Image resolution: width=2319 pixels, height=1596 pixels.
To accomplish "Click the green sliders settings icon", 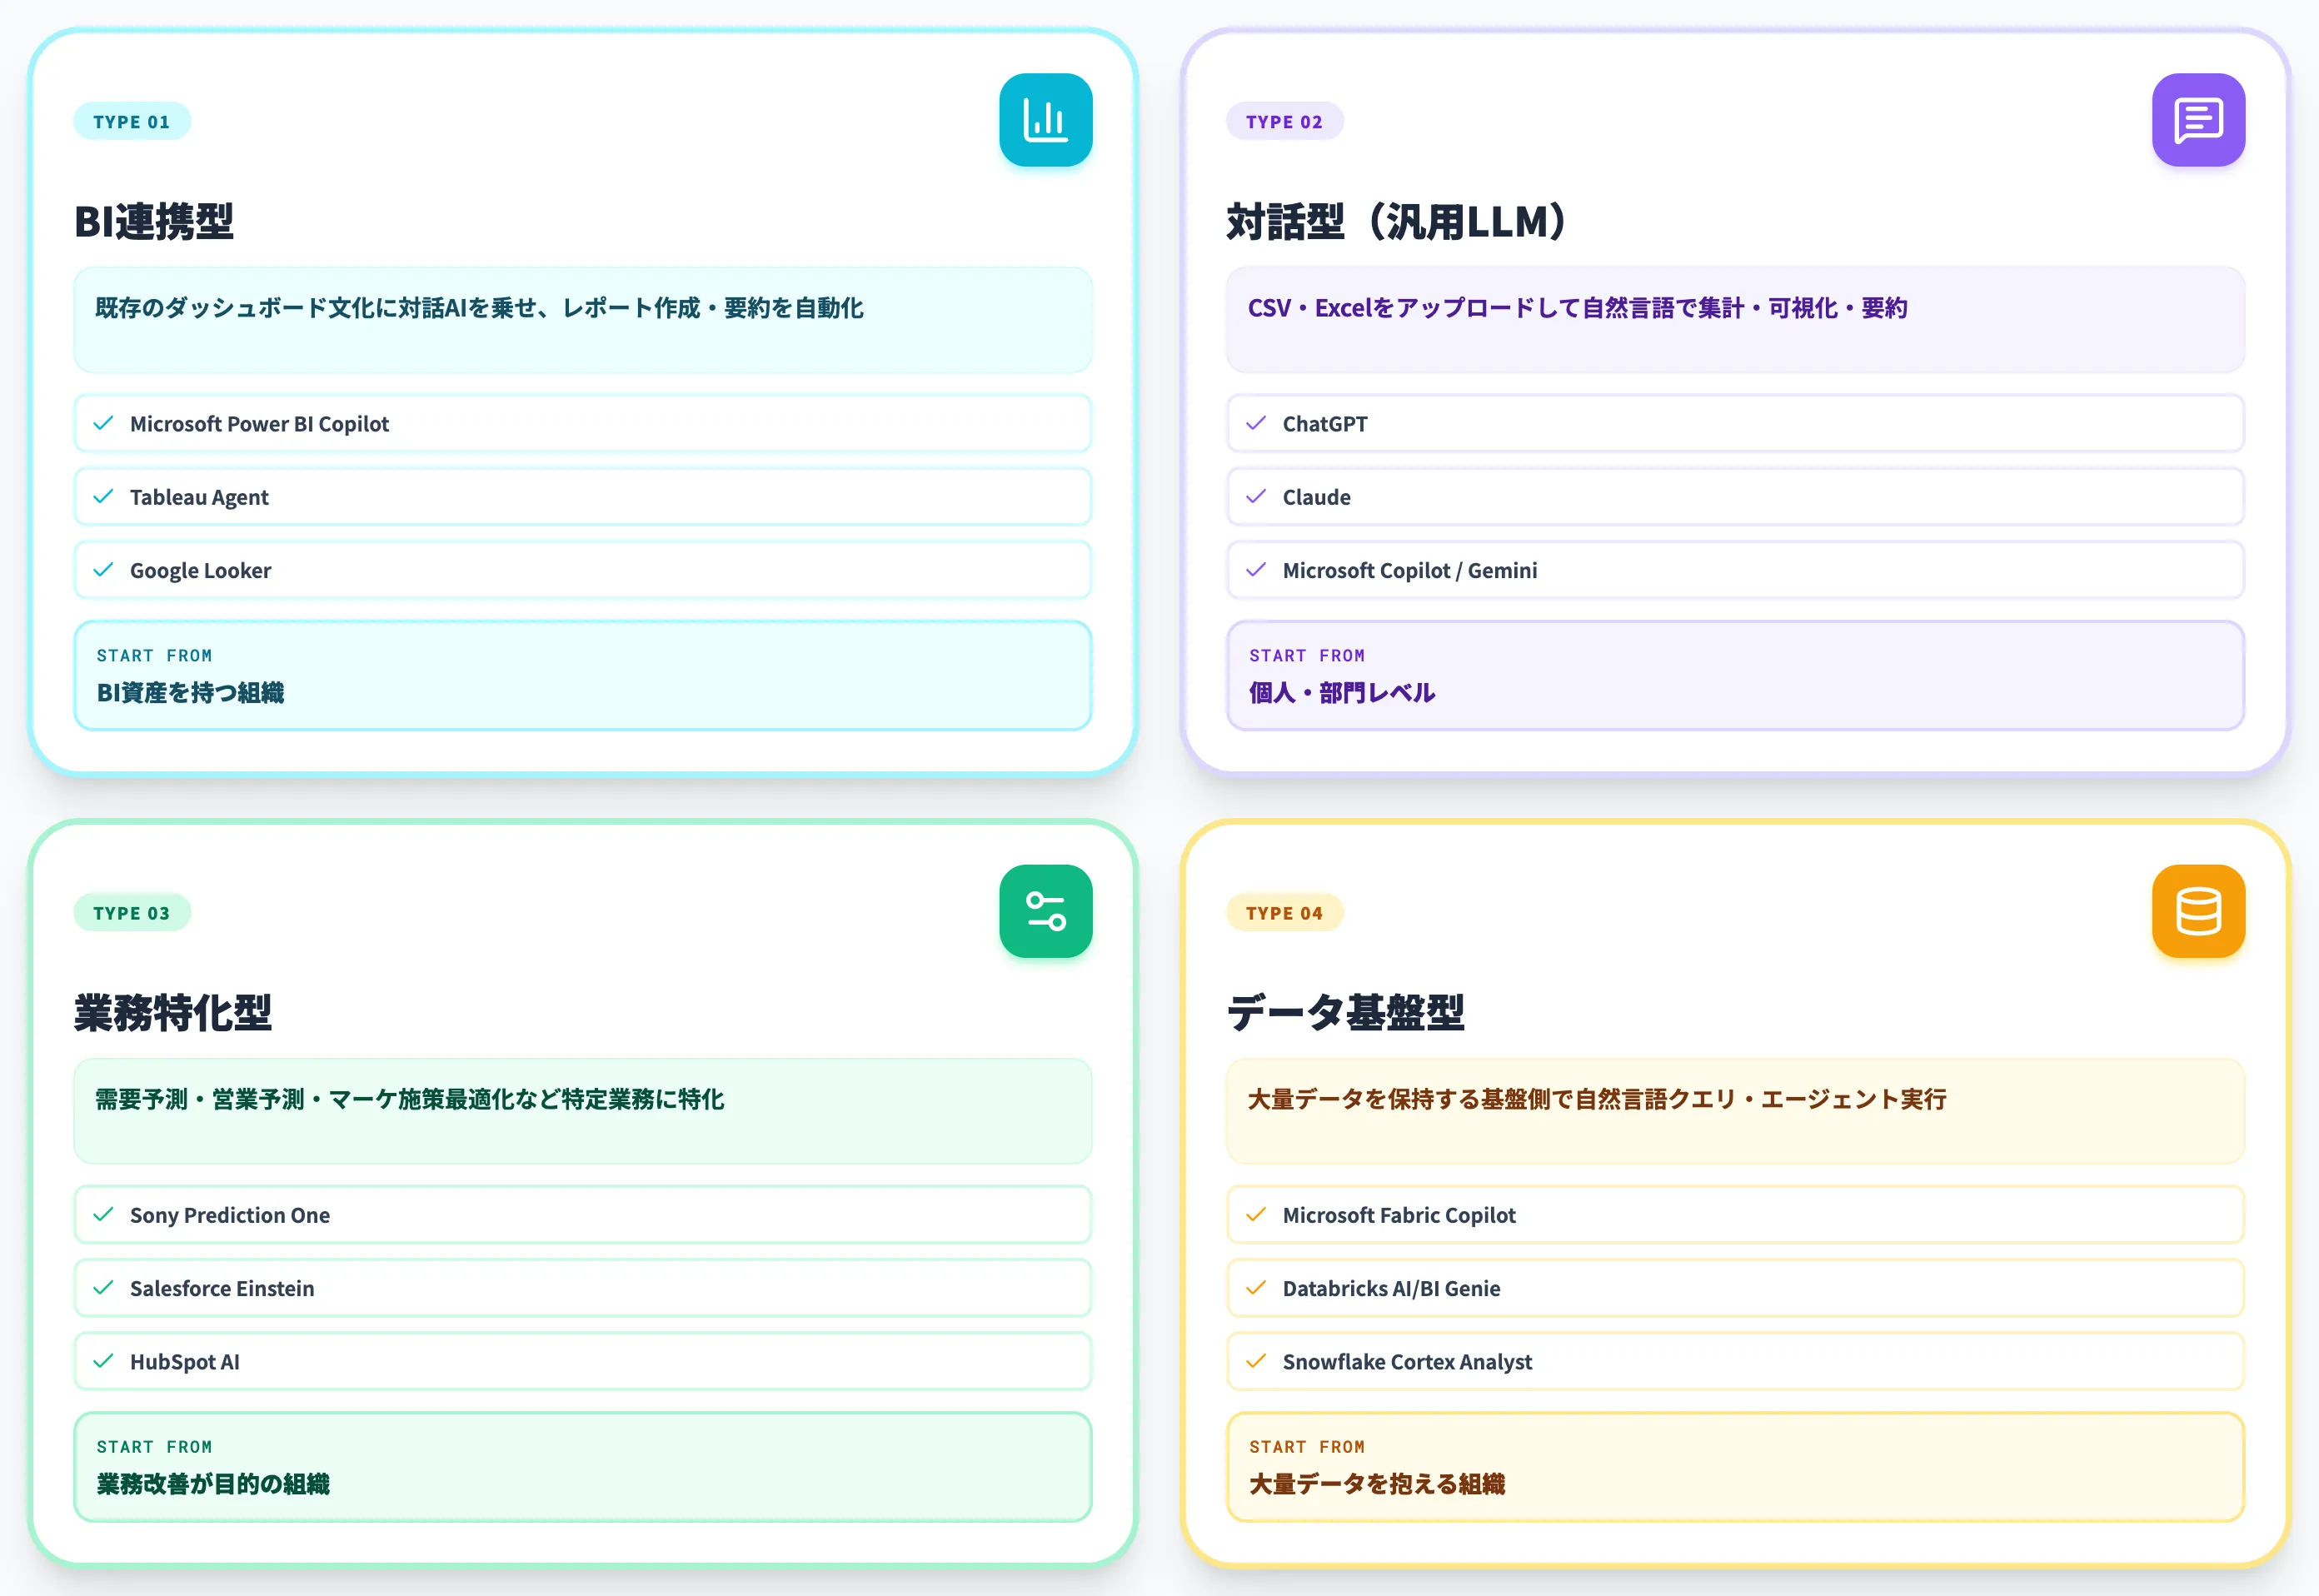I will [x=1045, y=911].
